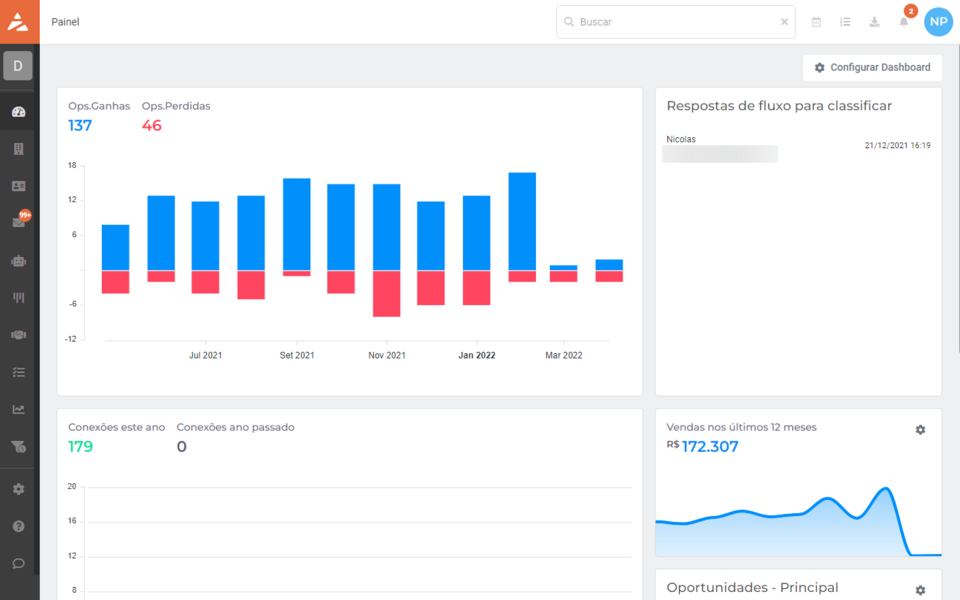Click the Jul 2021 axis label
Screen dimensions: 960x600
tap(205, 355)
